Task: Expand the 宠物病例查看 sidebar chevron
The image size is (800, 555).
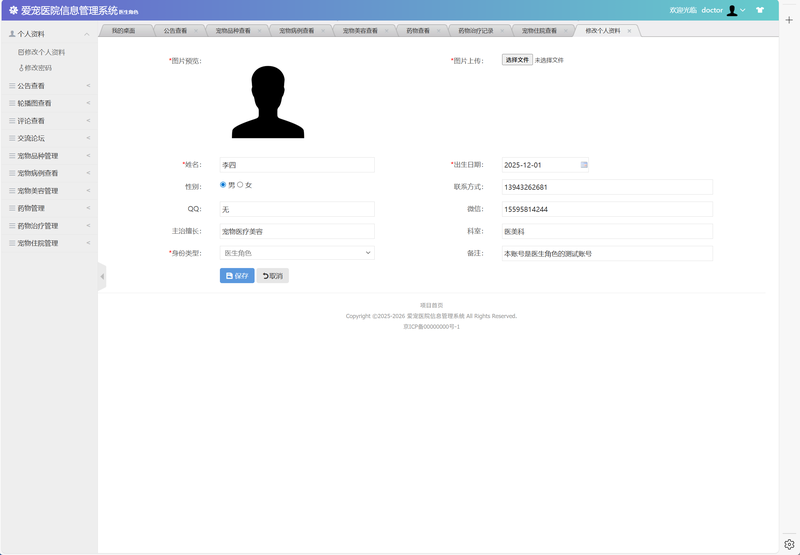Action: click(88, 173)
